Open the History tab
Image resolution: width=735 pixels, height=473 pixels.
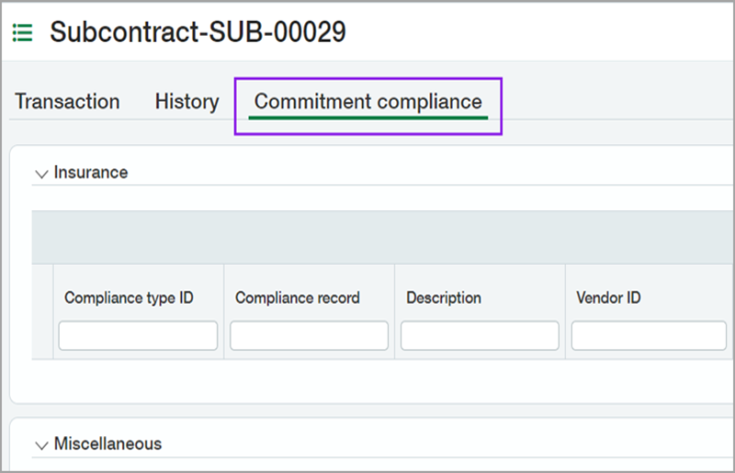(x=186, y=102)
